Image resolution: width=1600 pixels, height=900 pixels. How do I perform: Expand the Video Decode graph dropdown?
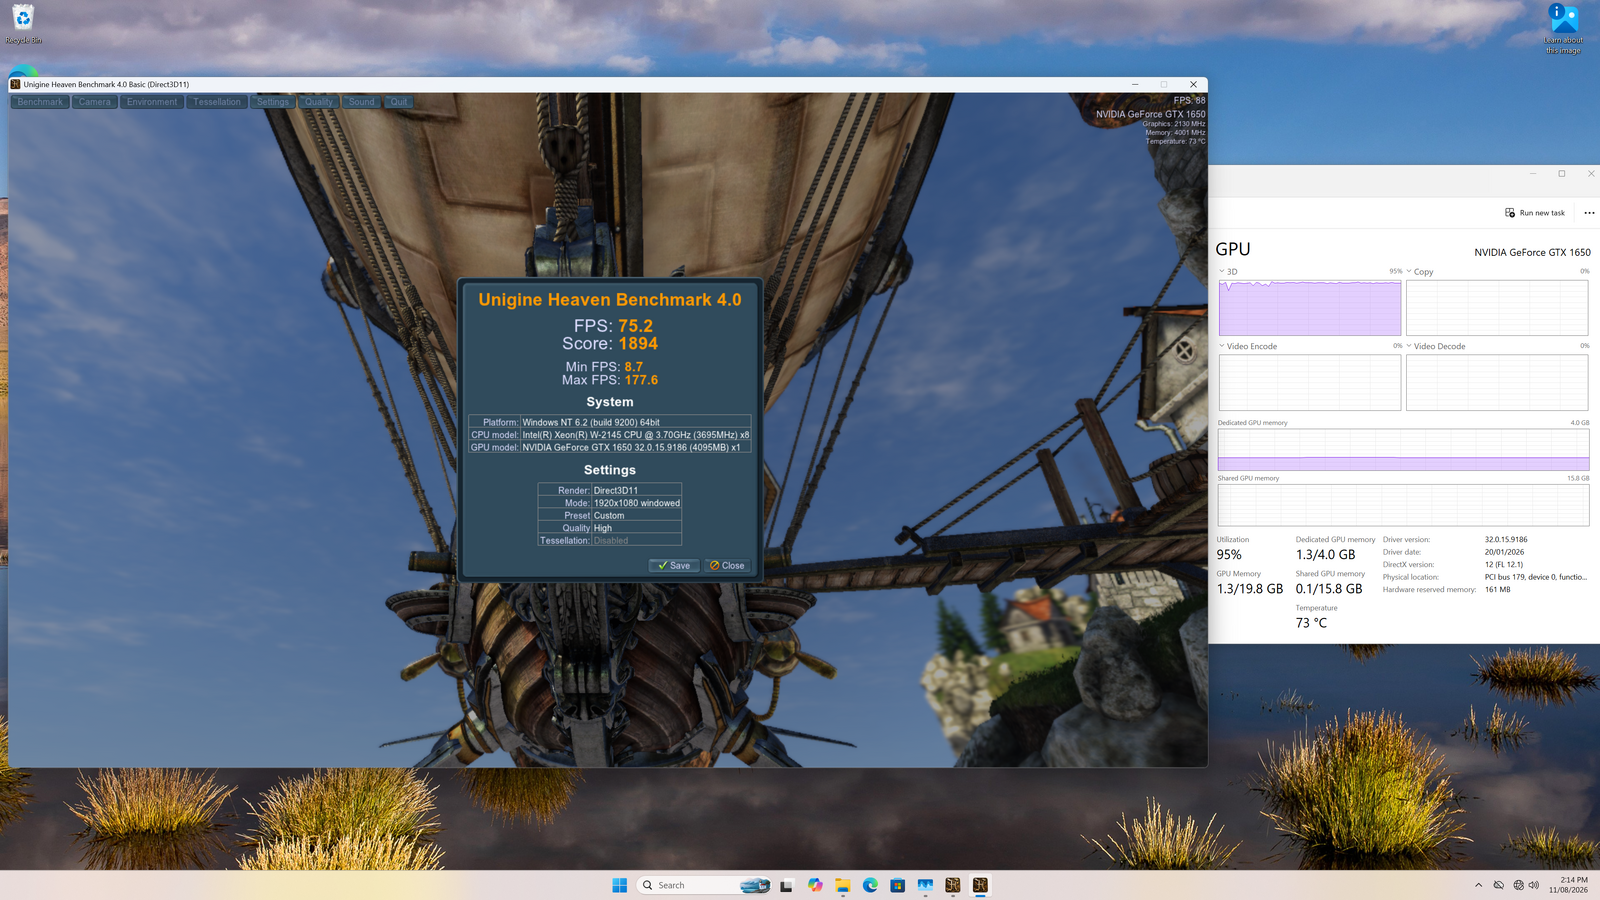tap(1409, 346)
